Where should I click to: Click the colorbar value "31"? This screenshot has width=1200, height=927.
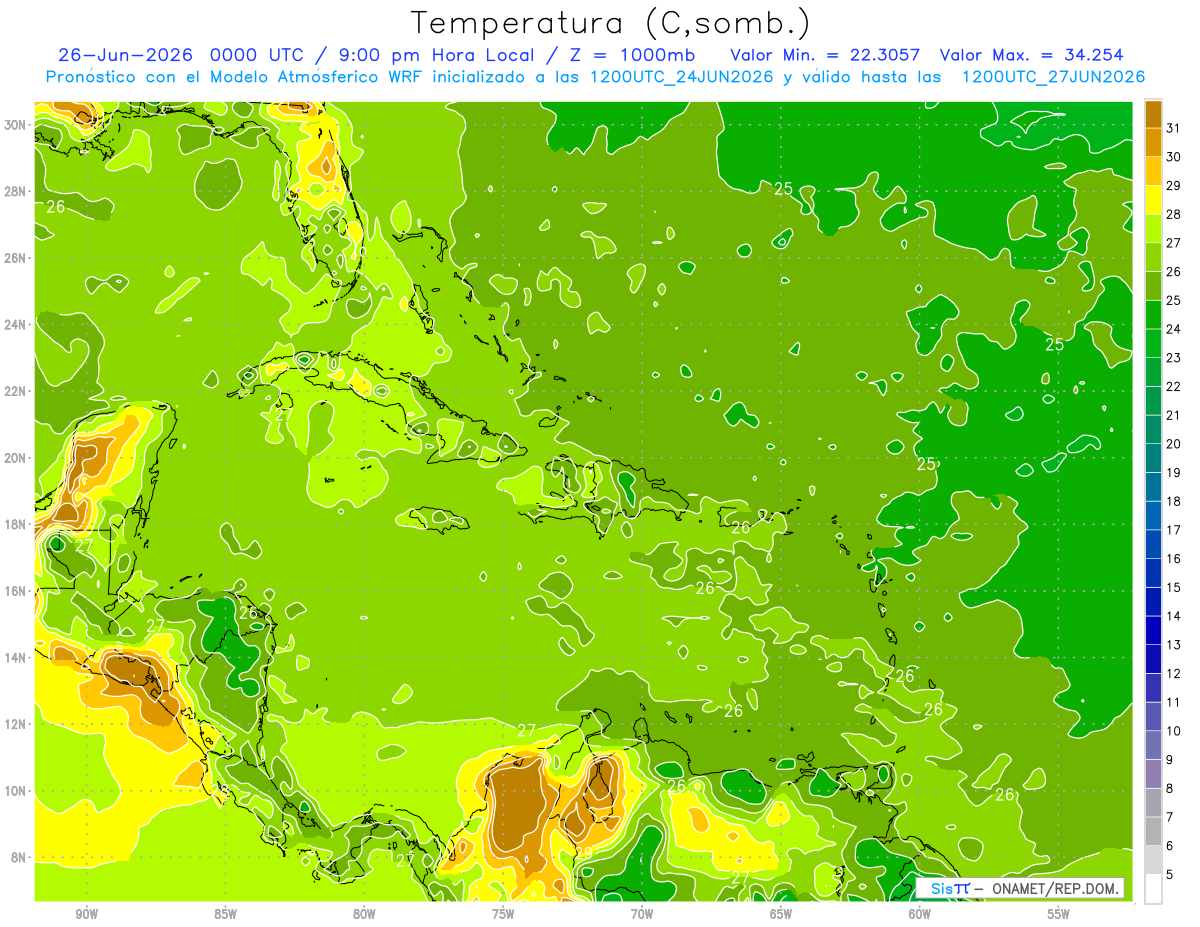point(1174,127)
